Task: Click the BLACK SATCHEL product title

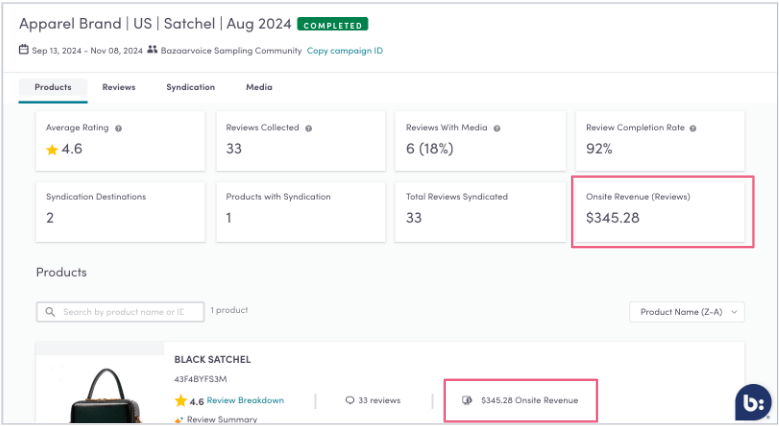Action: coord(212,359)
